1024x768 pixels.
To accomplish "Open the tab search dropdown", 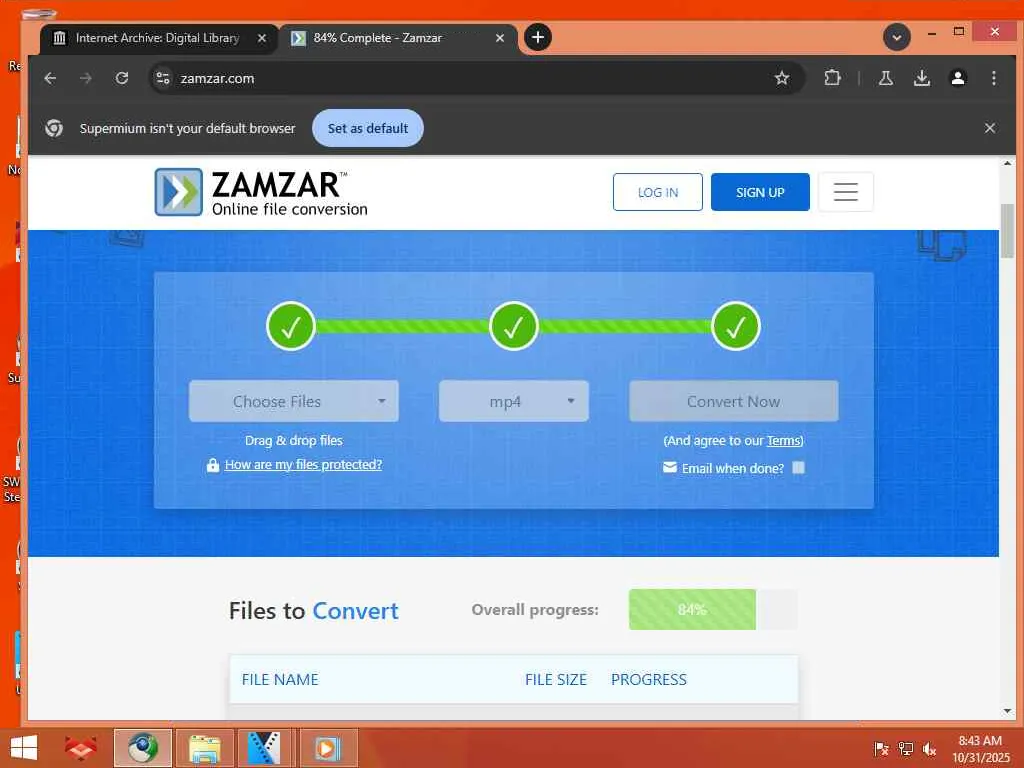I will [x=897, y=37].
